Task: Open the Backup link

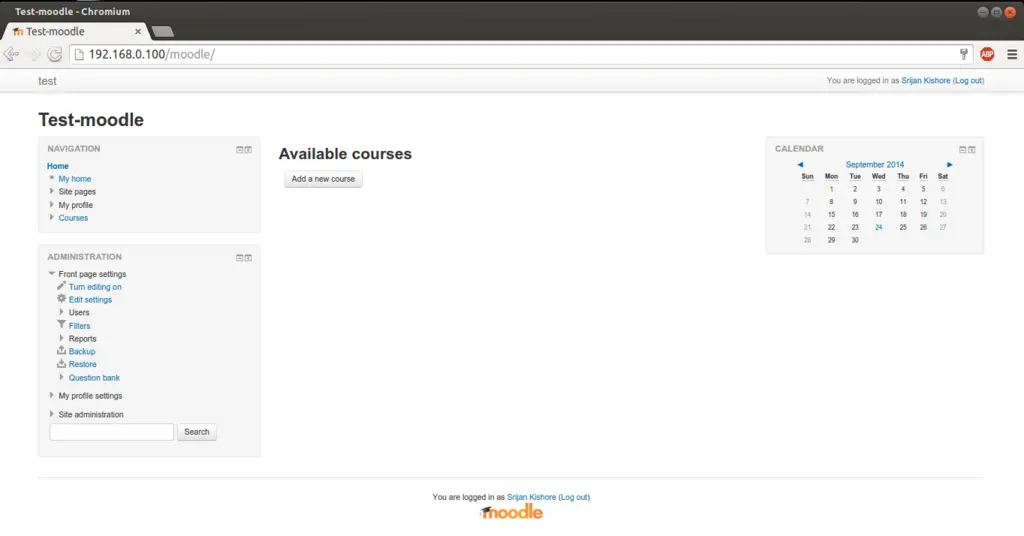Action: [82, 351]
